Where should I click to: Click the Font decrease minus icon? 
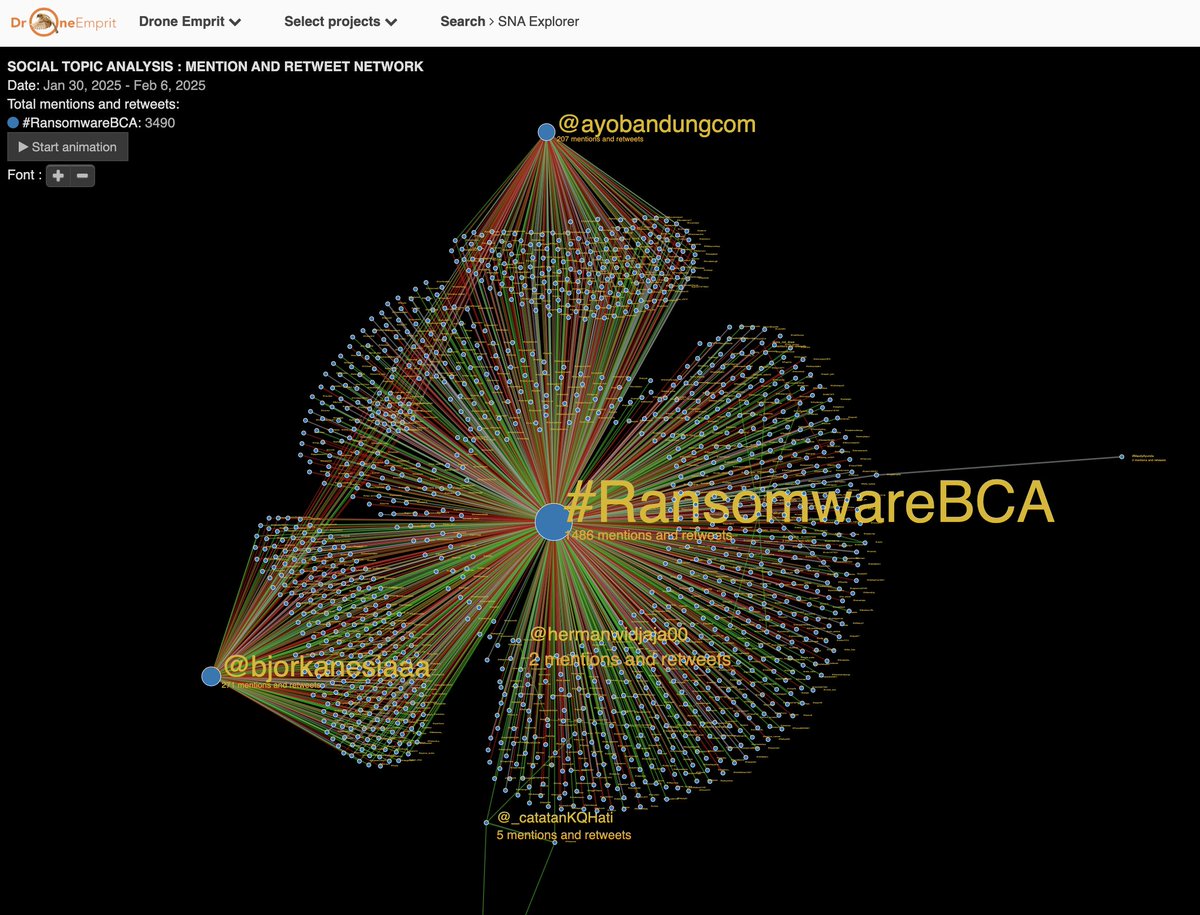click(79, 175)
